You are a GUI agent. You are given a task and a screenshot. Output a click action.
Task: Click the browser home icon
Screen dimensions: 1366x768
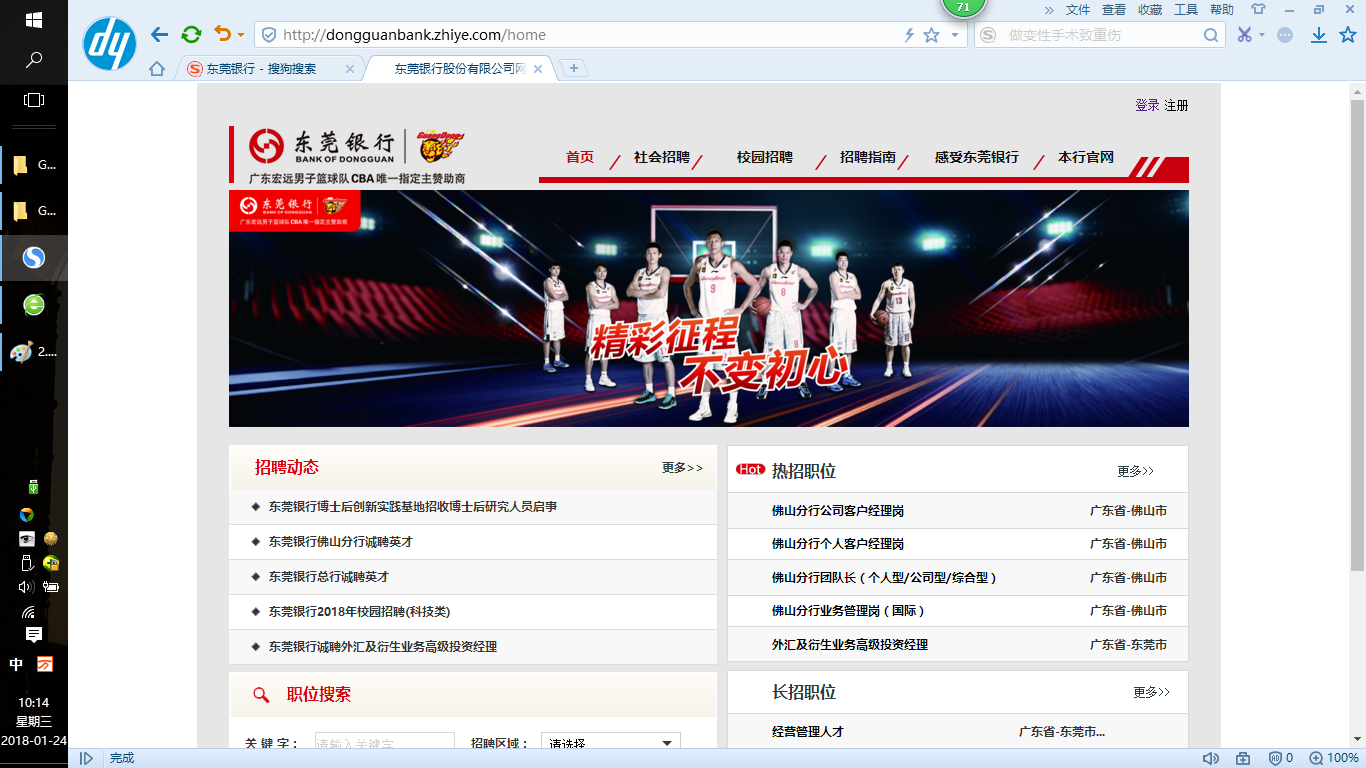tap(157, 69)
